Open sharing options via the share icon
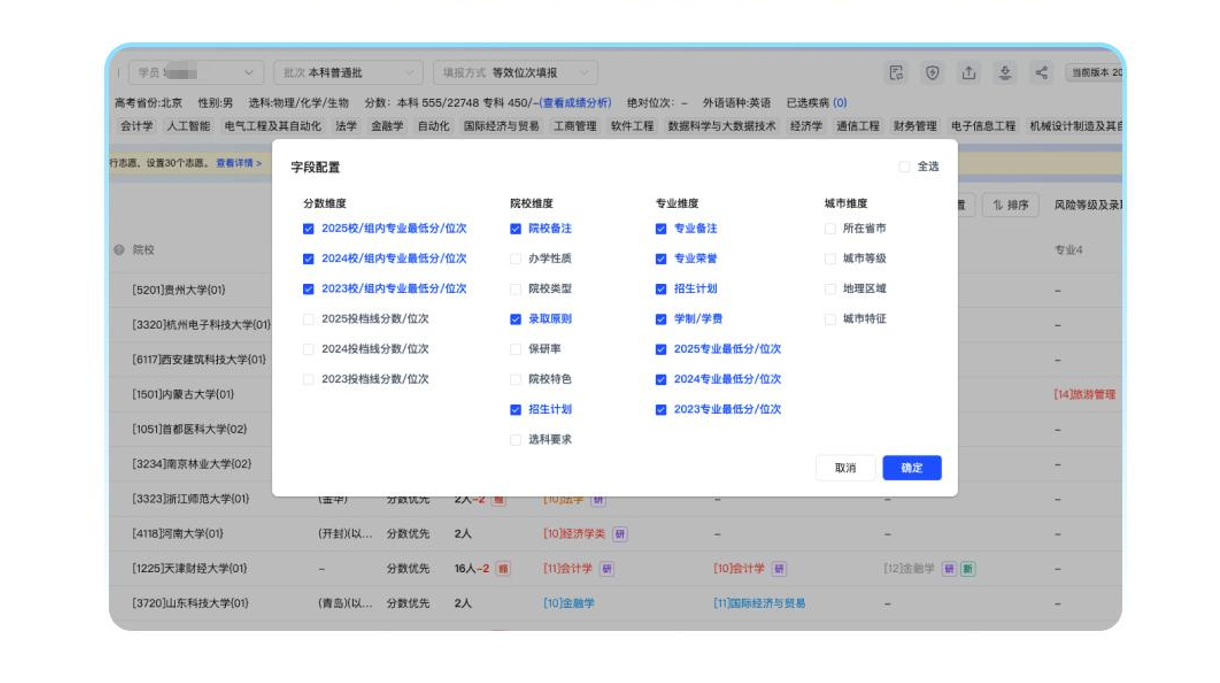 click(1042, 73)
